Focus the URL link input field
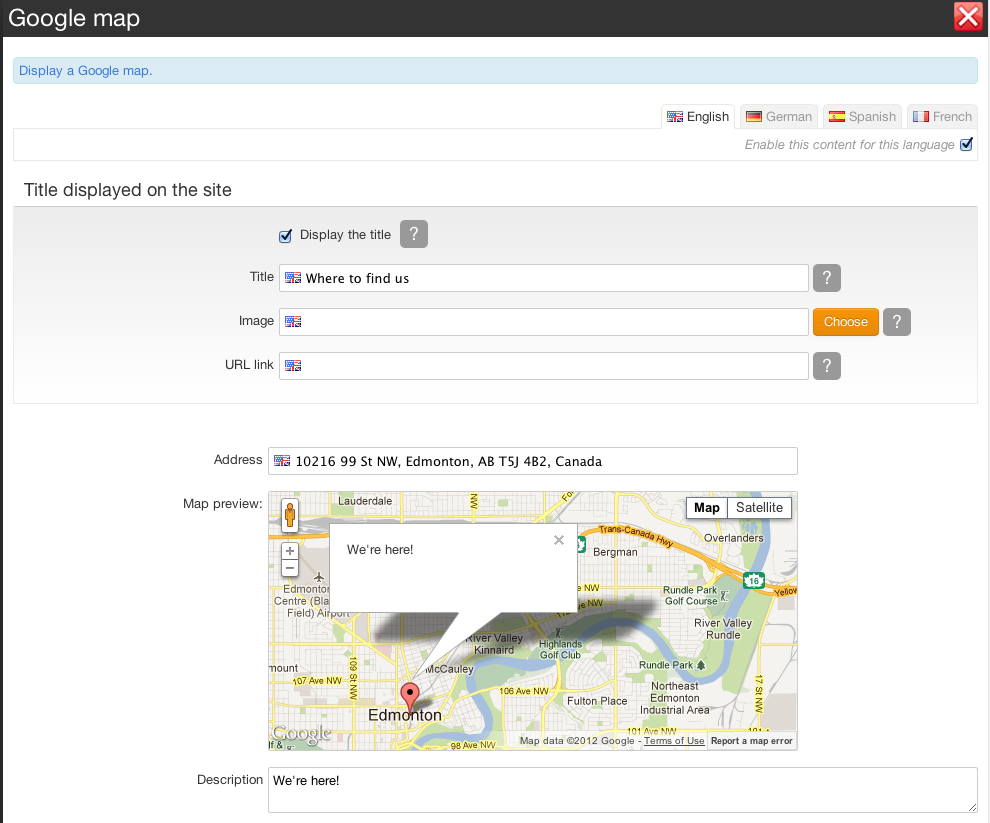 (x=544, y=366)
